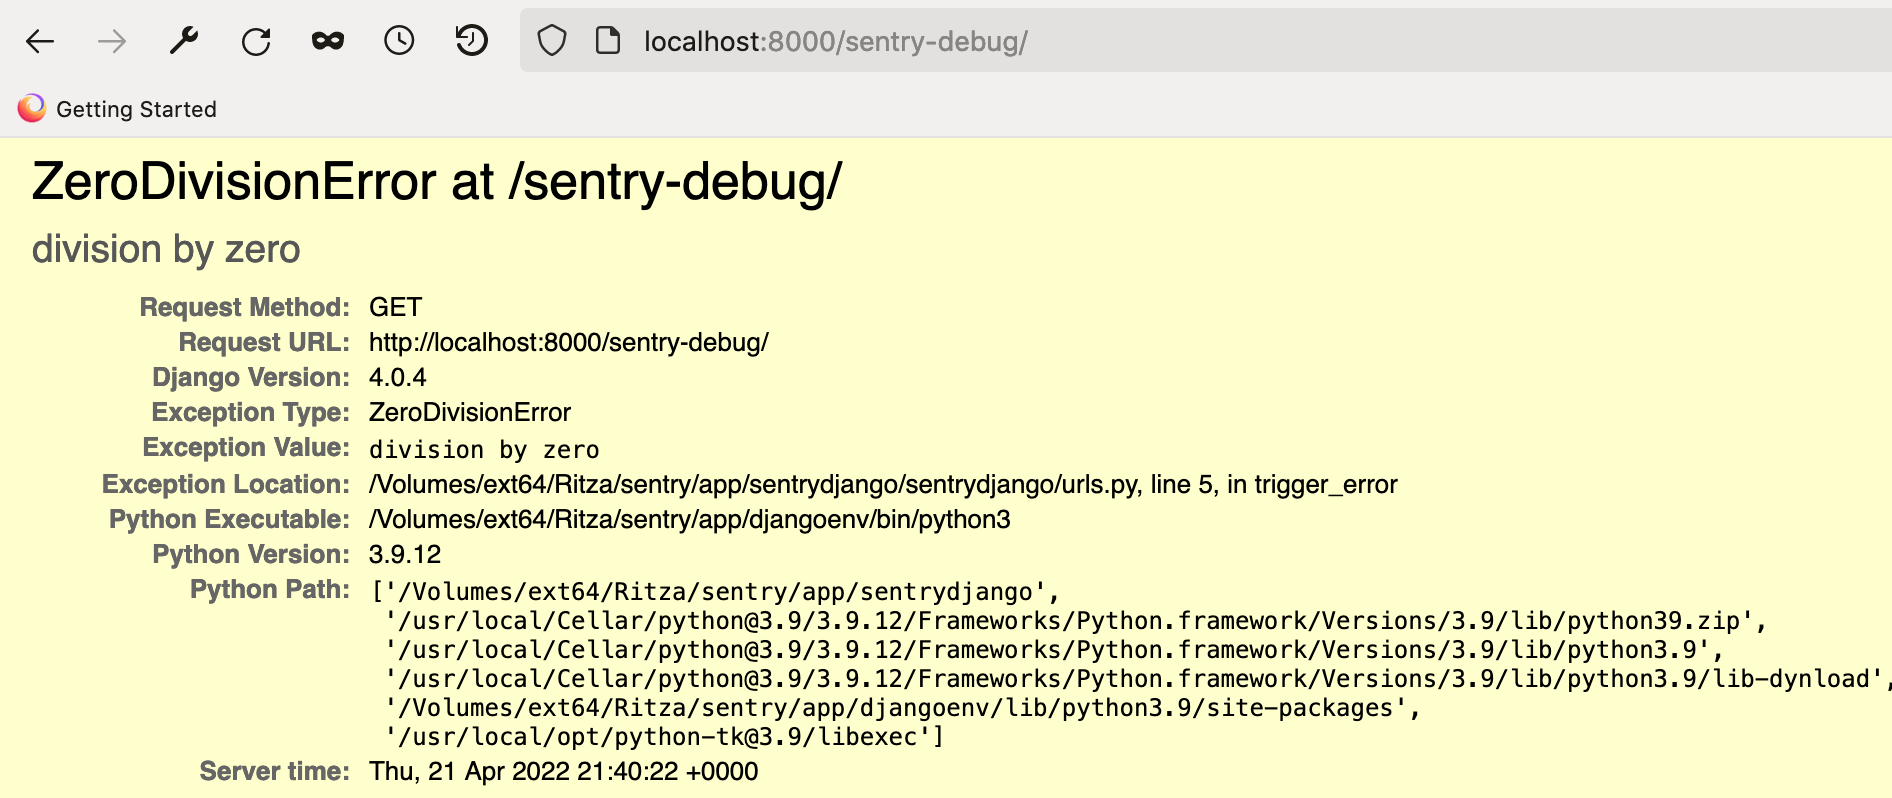Click the Python Executable path value
Image resolution: width=1892 pixels, height=798 pixels.
(x=689, y=520)
